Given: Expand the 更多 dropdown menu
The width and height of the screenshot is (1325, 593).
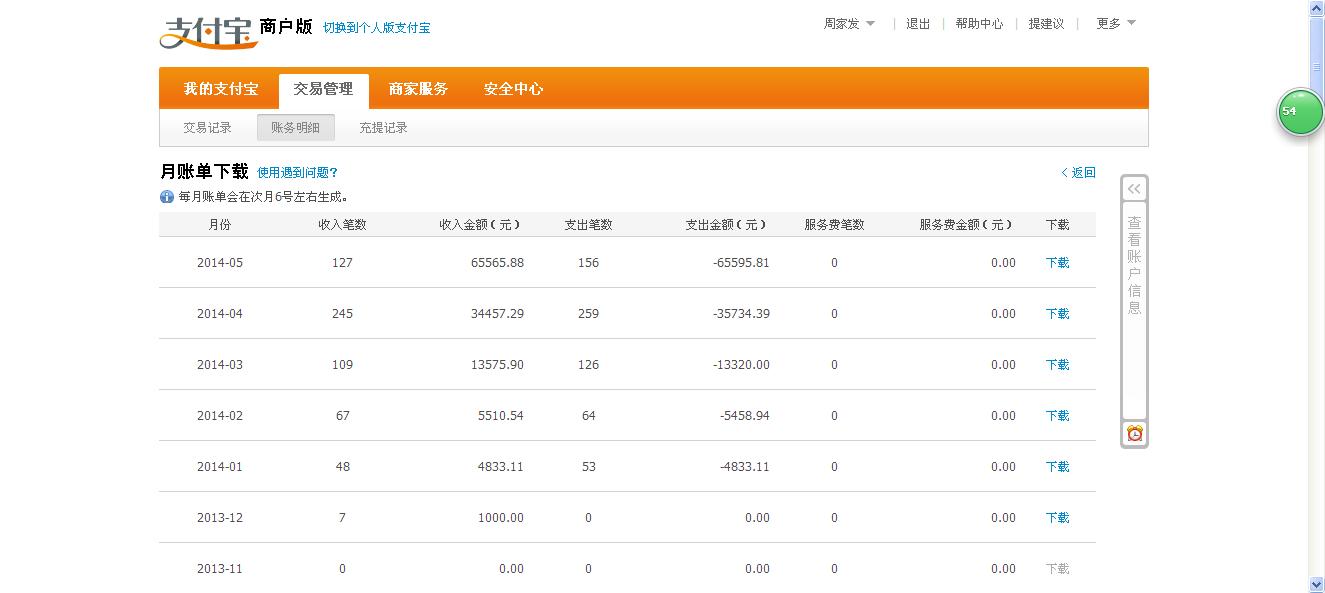Looking at the screenshot, I should coord(1115,24).
